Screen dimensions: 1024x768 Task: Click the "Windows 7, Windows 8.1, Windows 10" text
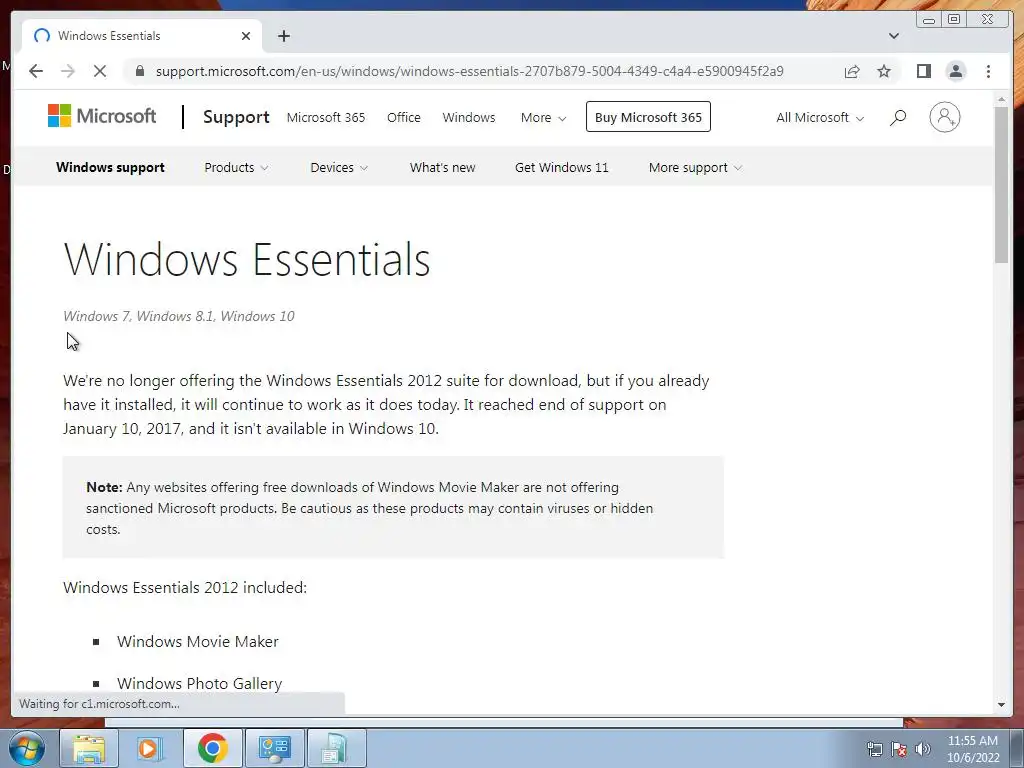179,316
